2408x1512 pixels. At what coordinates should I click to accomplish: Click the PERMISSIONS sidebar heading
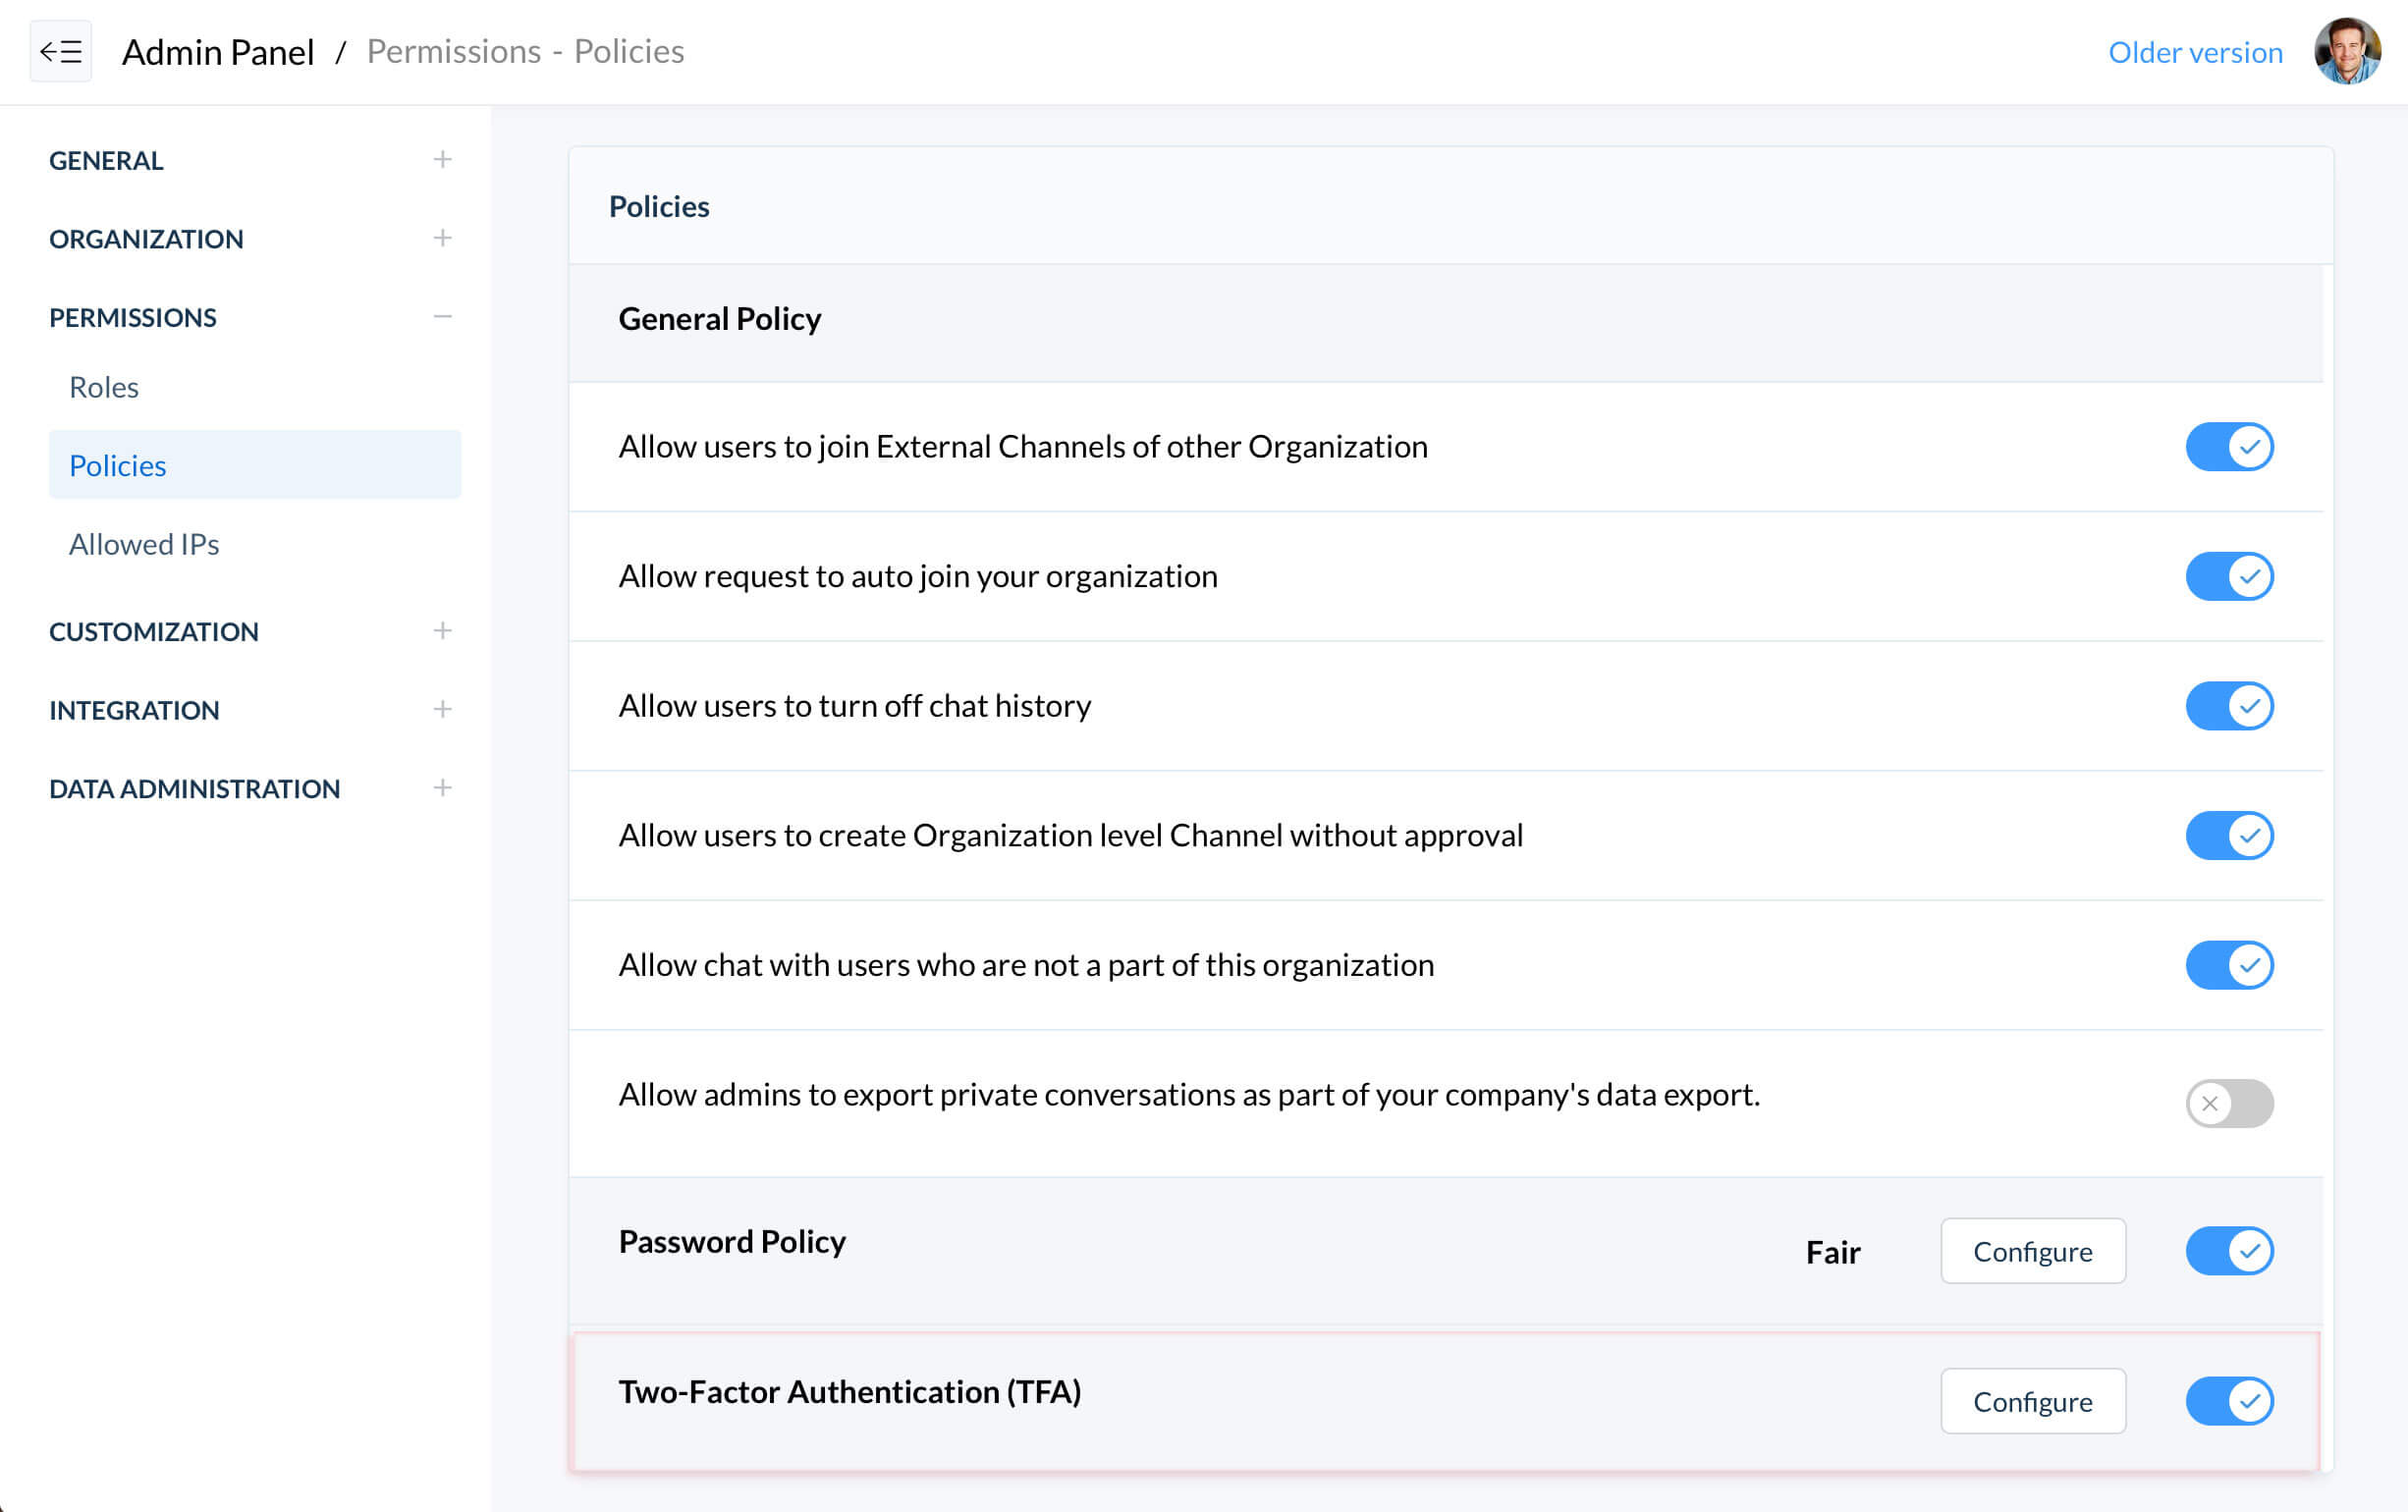[133, 317]
